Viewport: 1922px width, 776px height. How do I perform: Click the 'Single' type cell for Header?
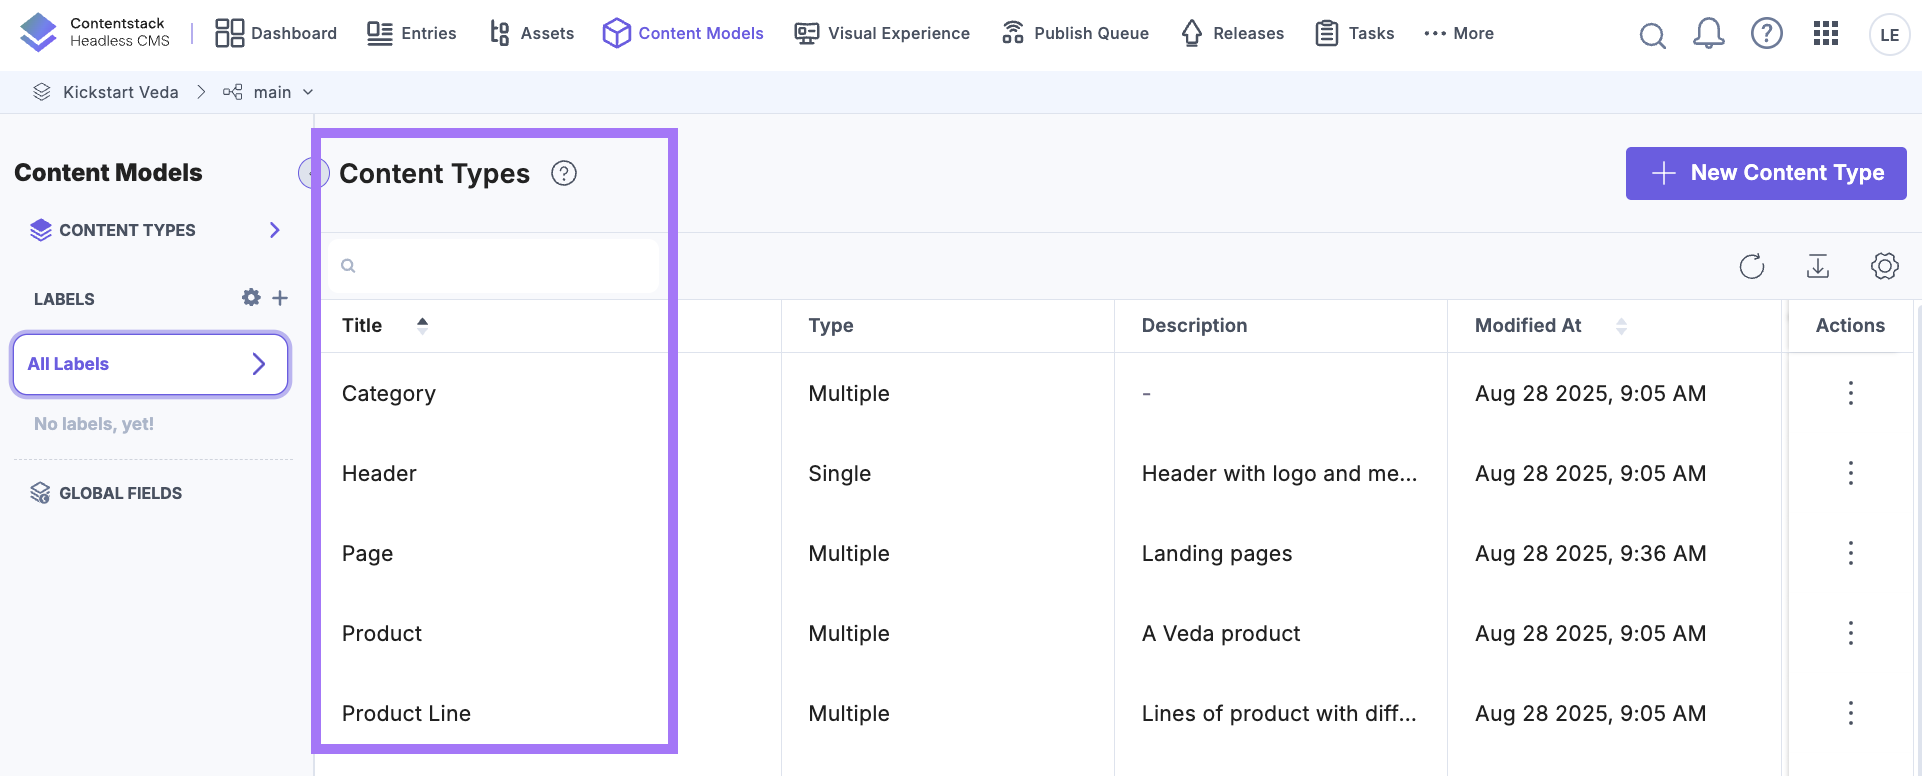tap(840, 473)
